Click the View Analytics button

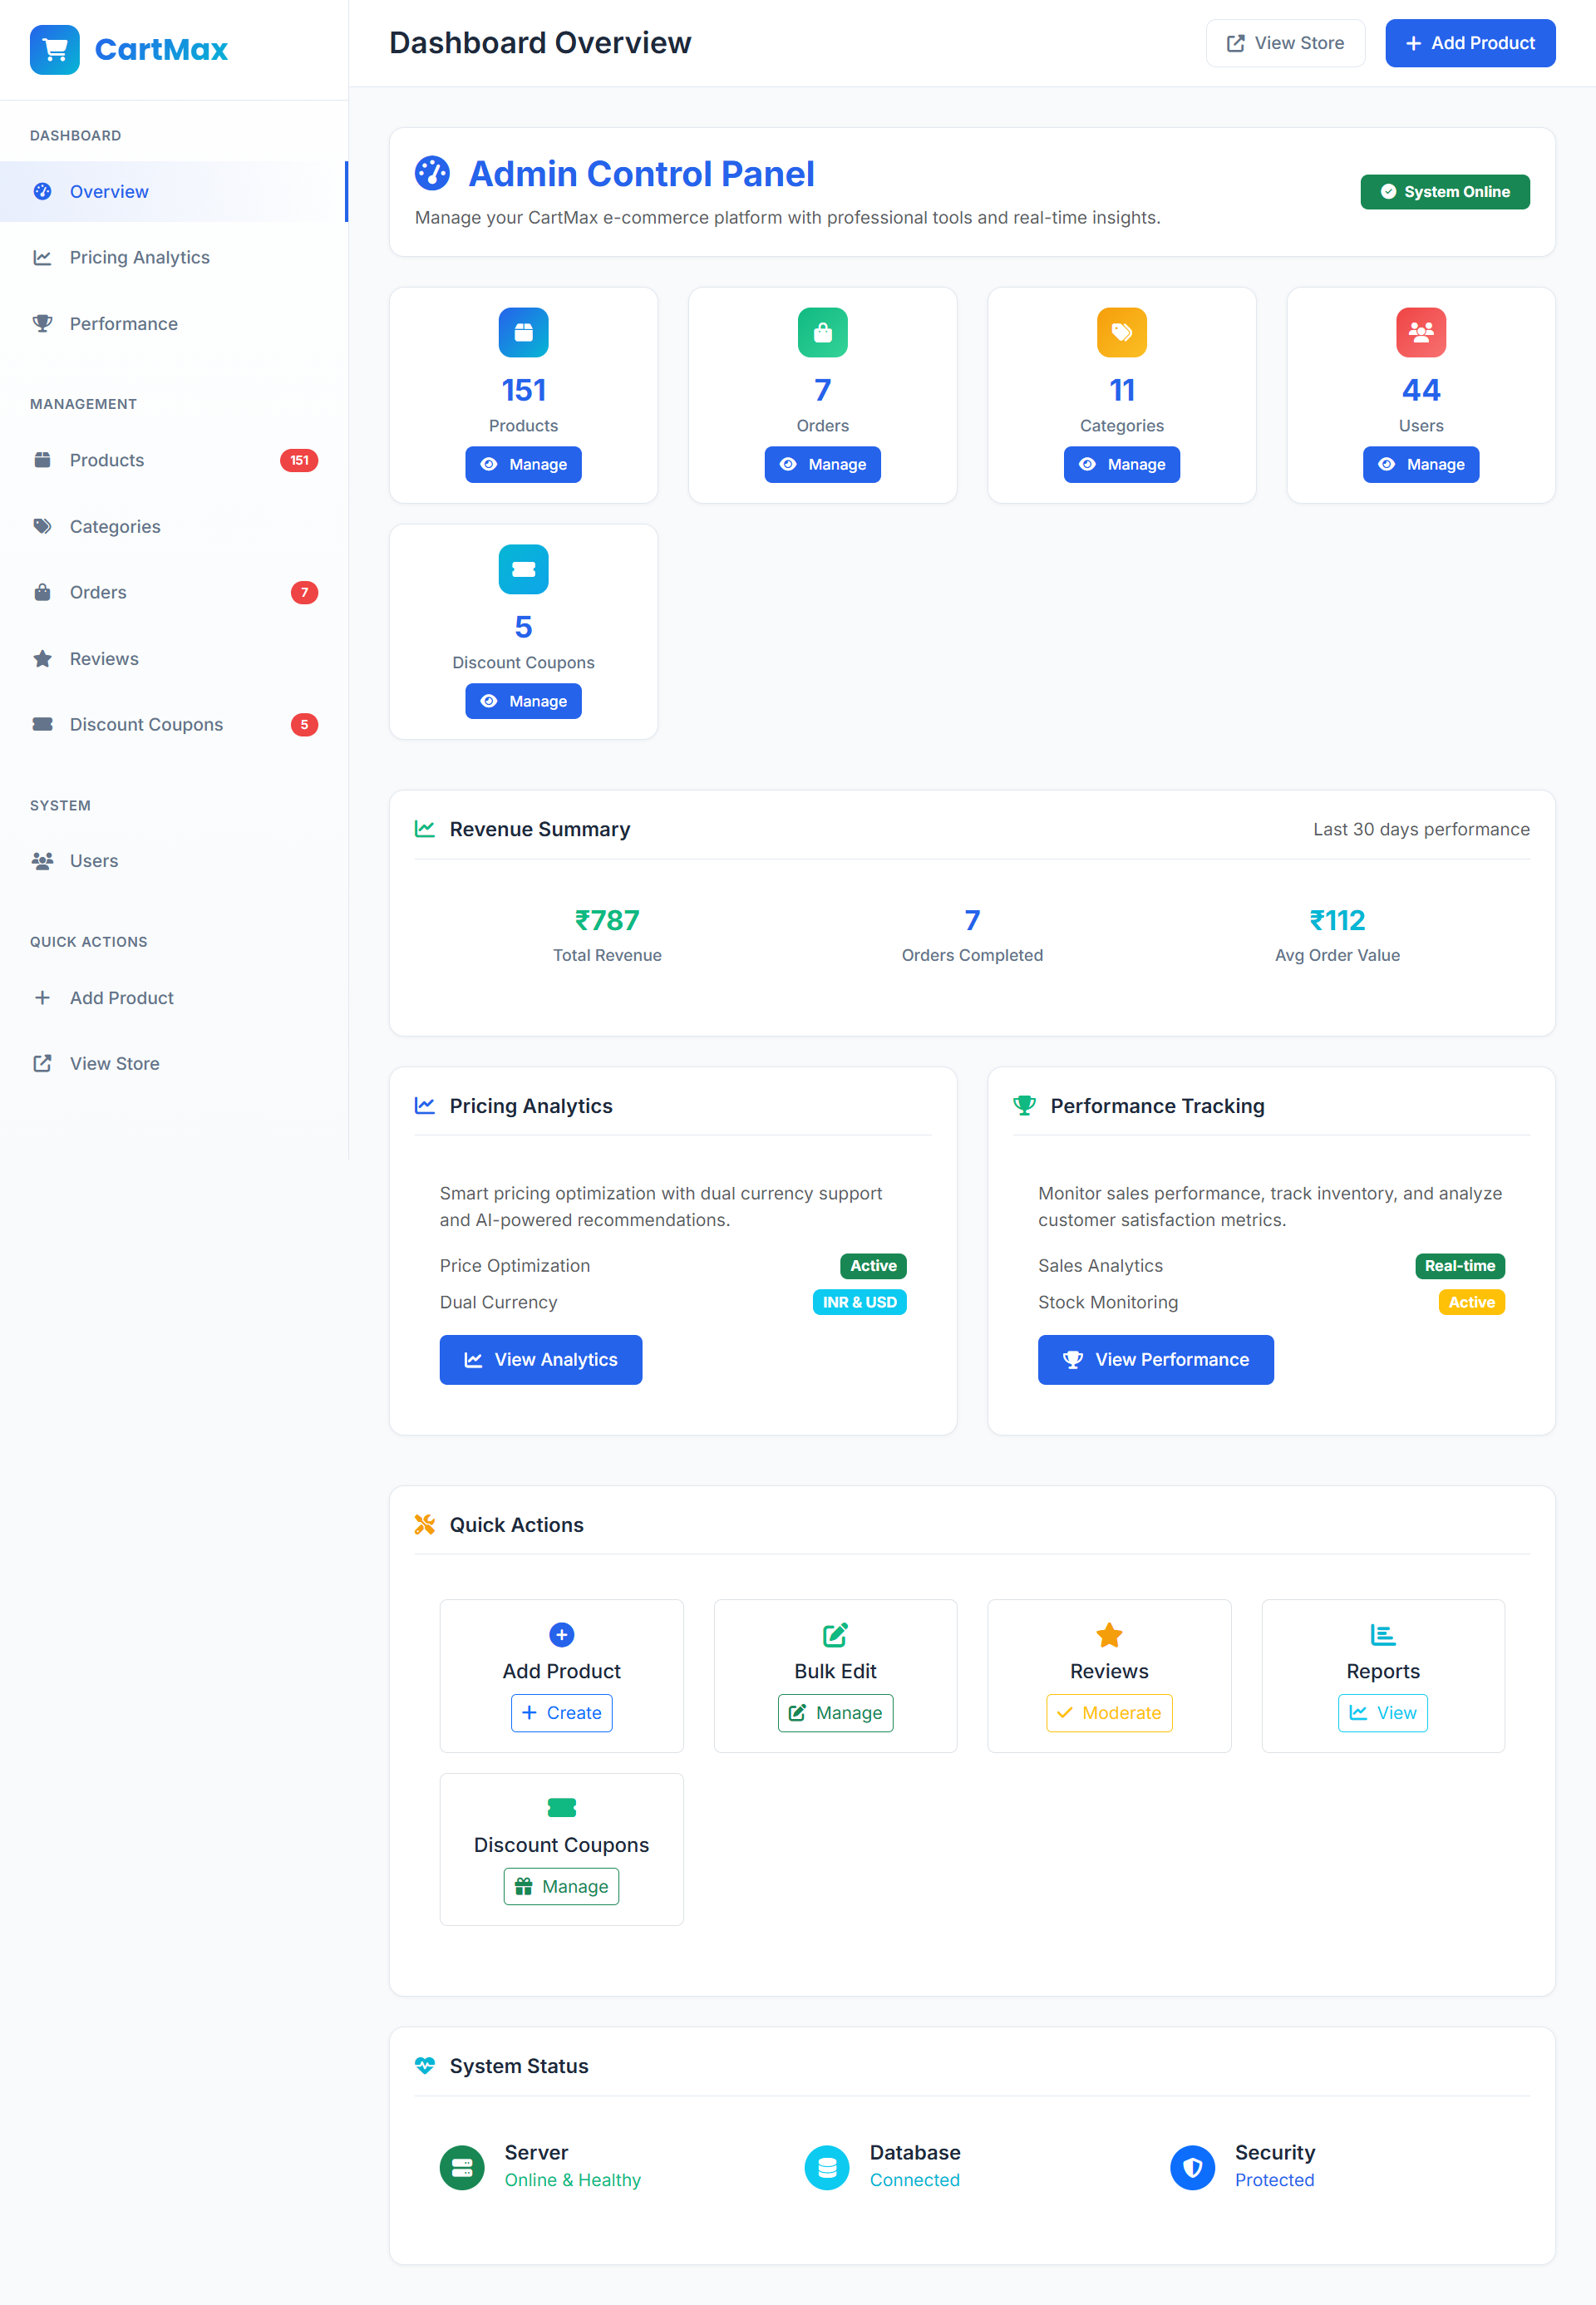[541, 1360]
